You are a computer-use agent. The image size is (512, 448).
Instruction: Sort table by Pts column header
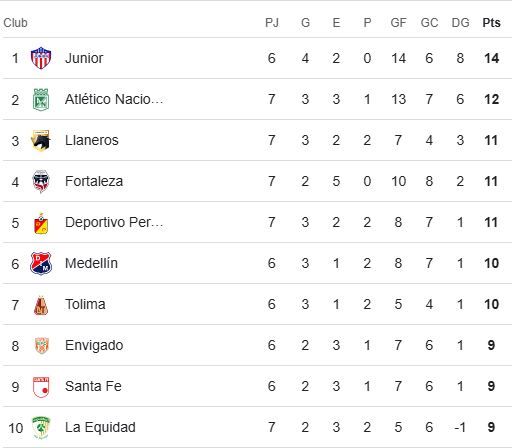[491, 23]
